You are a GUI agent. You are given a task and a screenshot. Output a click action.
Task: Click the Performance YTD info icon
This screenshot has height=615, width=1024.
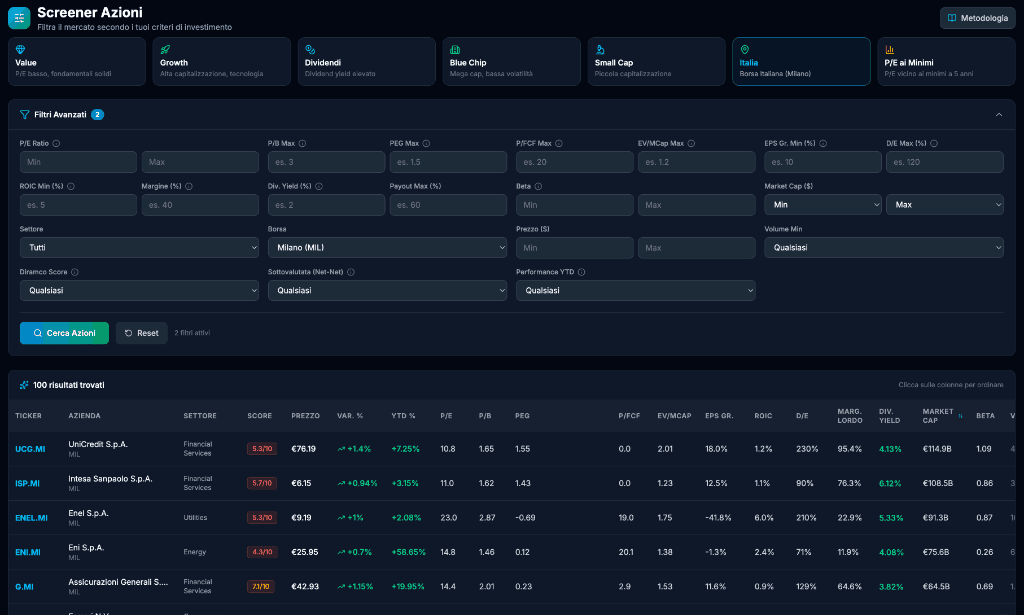point(582,272)
